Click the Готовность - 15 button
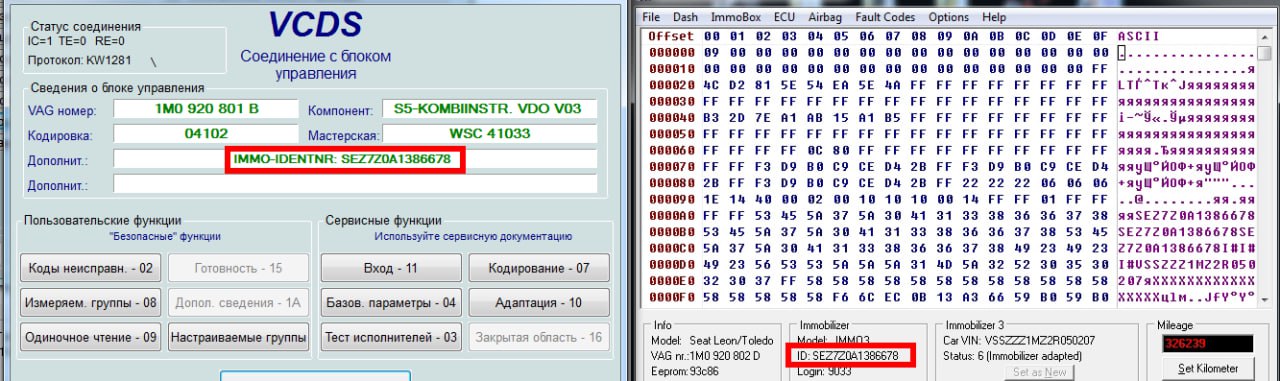Viewport: 1280px width, 381px height. (x=238, y=268)
